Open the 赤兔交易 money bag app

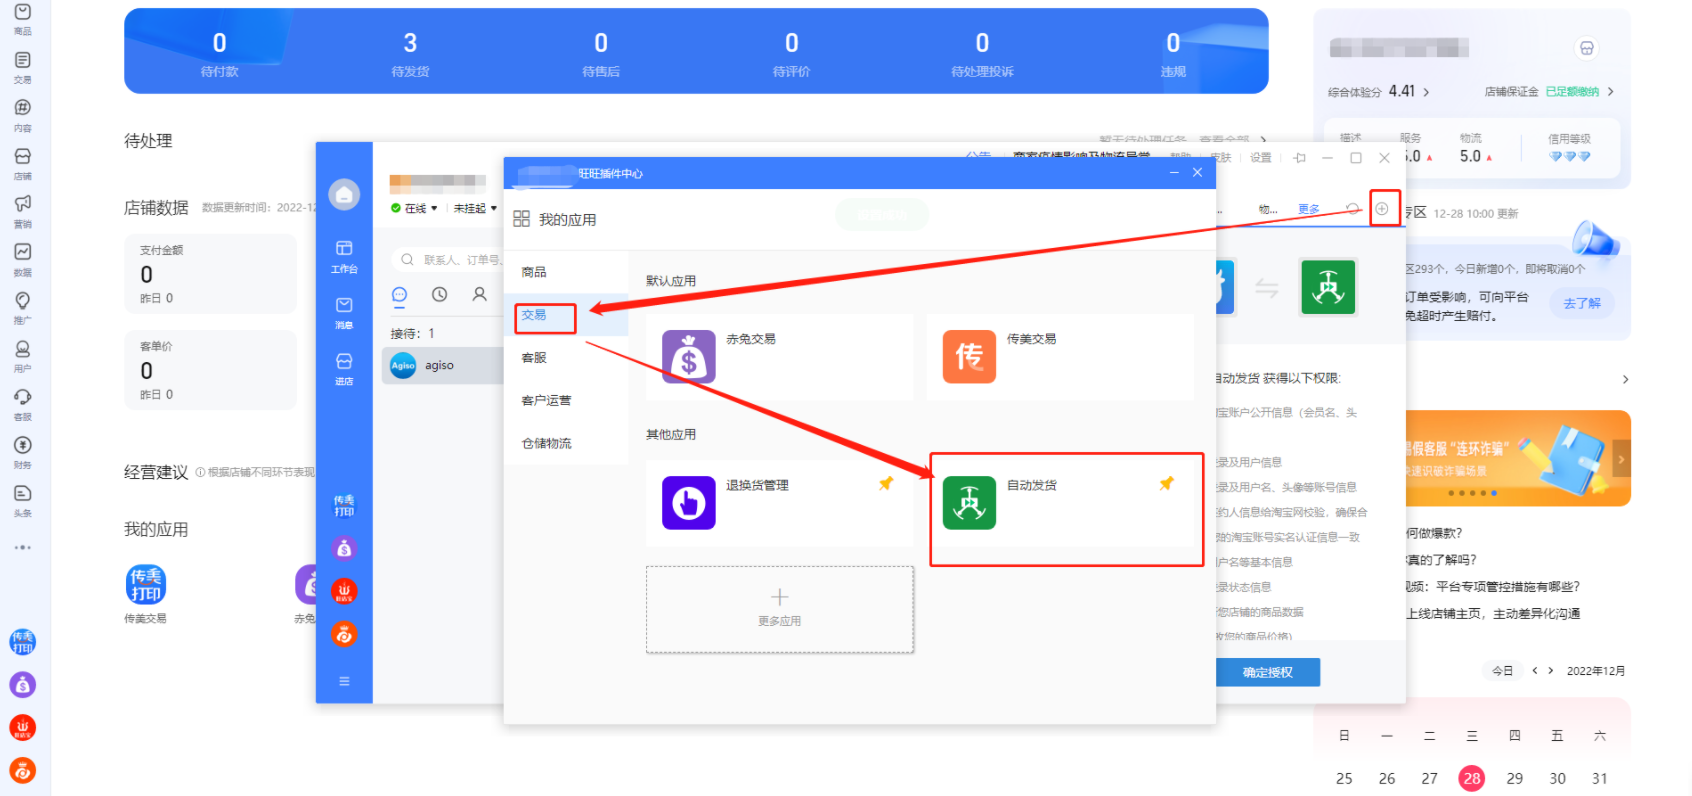tap(688, 357)
